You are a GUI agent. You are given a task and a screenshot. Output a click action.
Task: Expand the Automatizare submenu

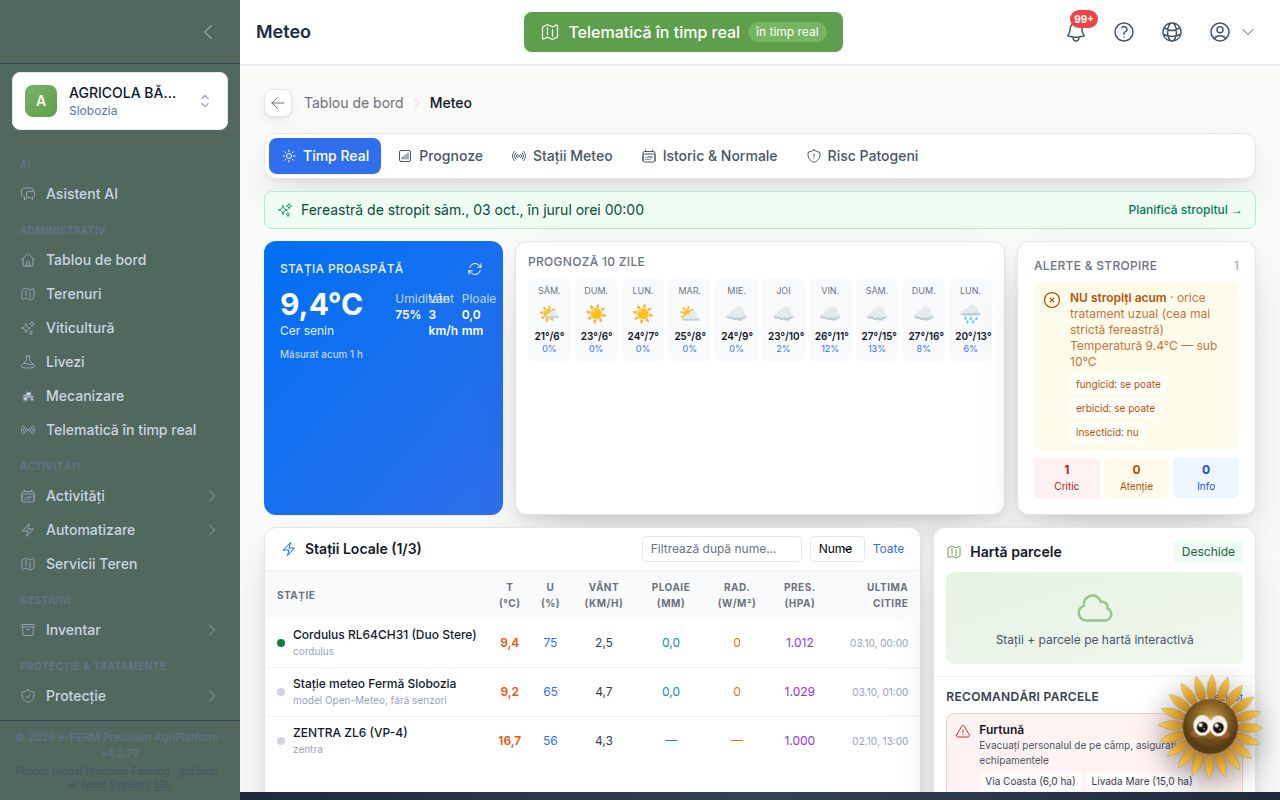point(120,530)
